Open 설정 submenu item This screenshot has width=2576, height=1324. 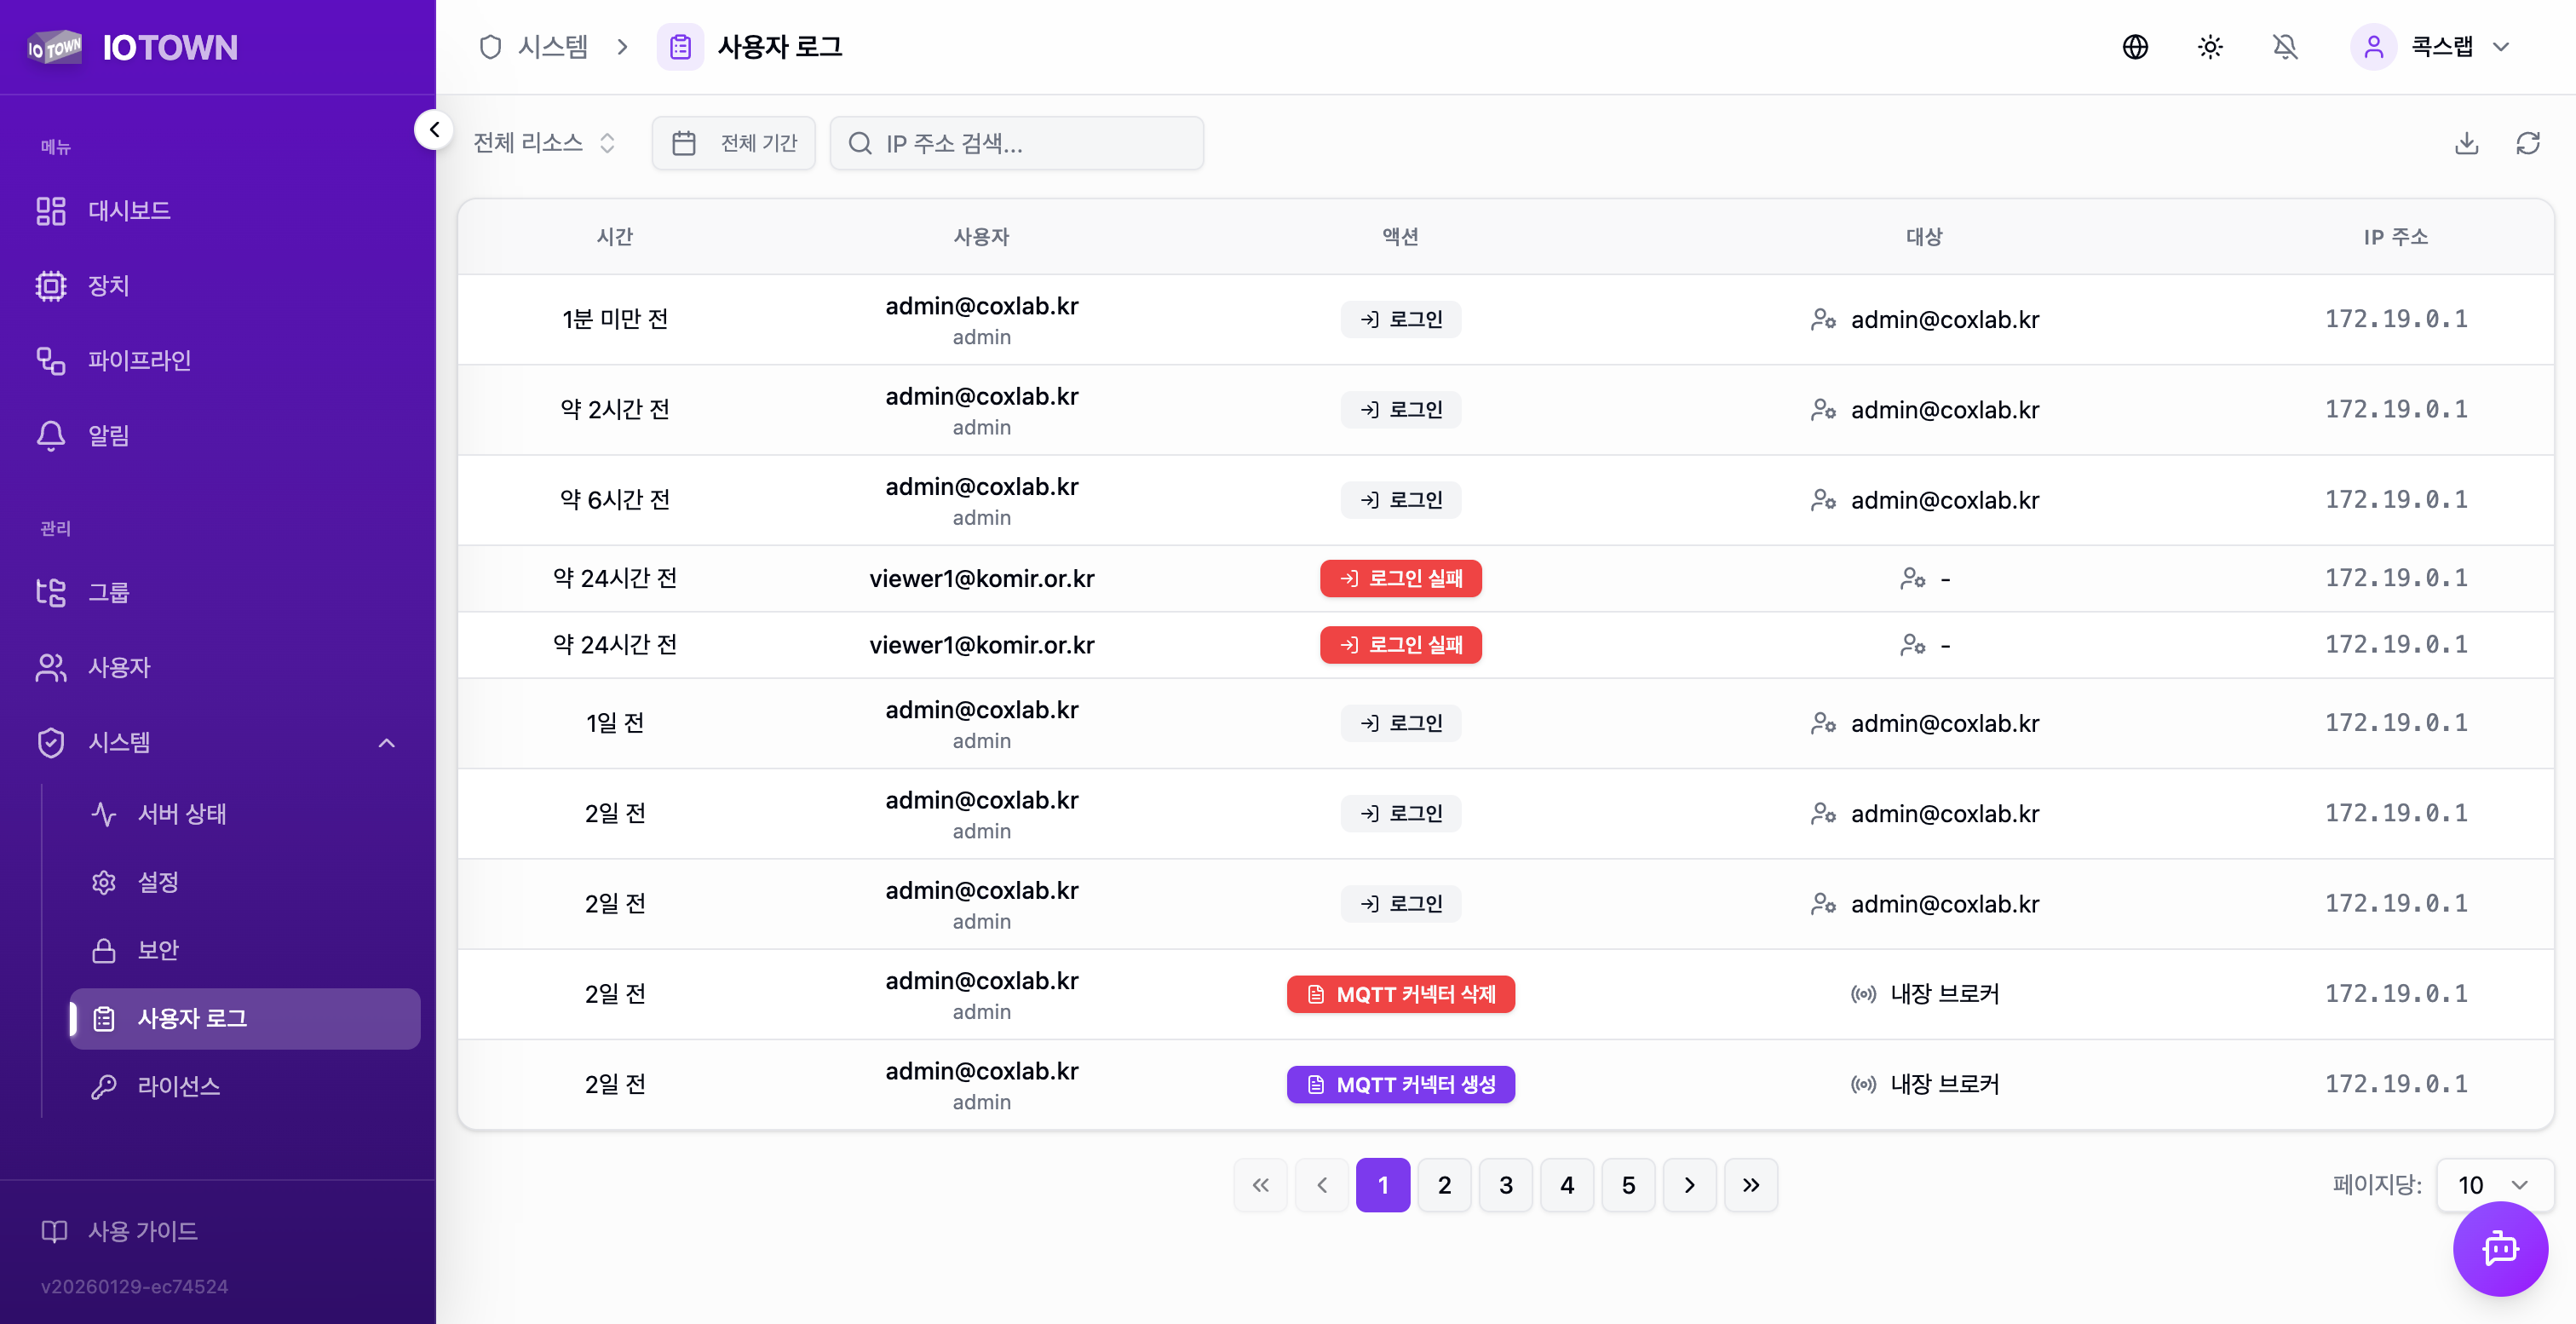[x=244, y=882]
